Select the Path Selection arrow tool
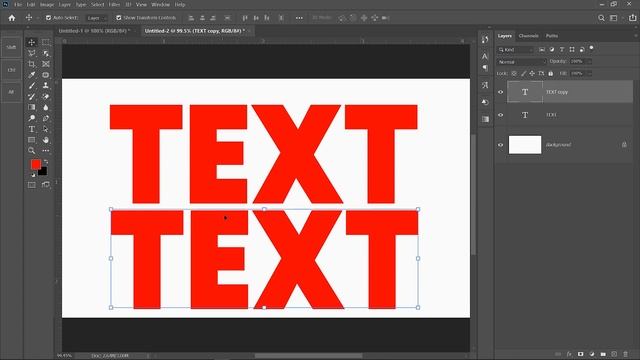 pyautogui.click(x=46, y=129)
